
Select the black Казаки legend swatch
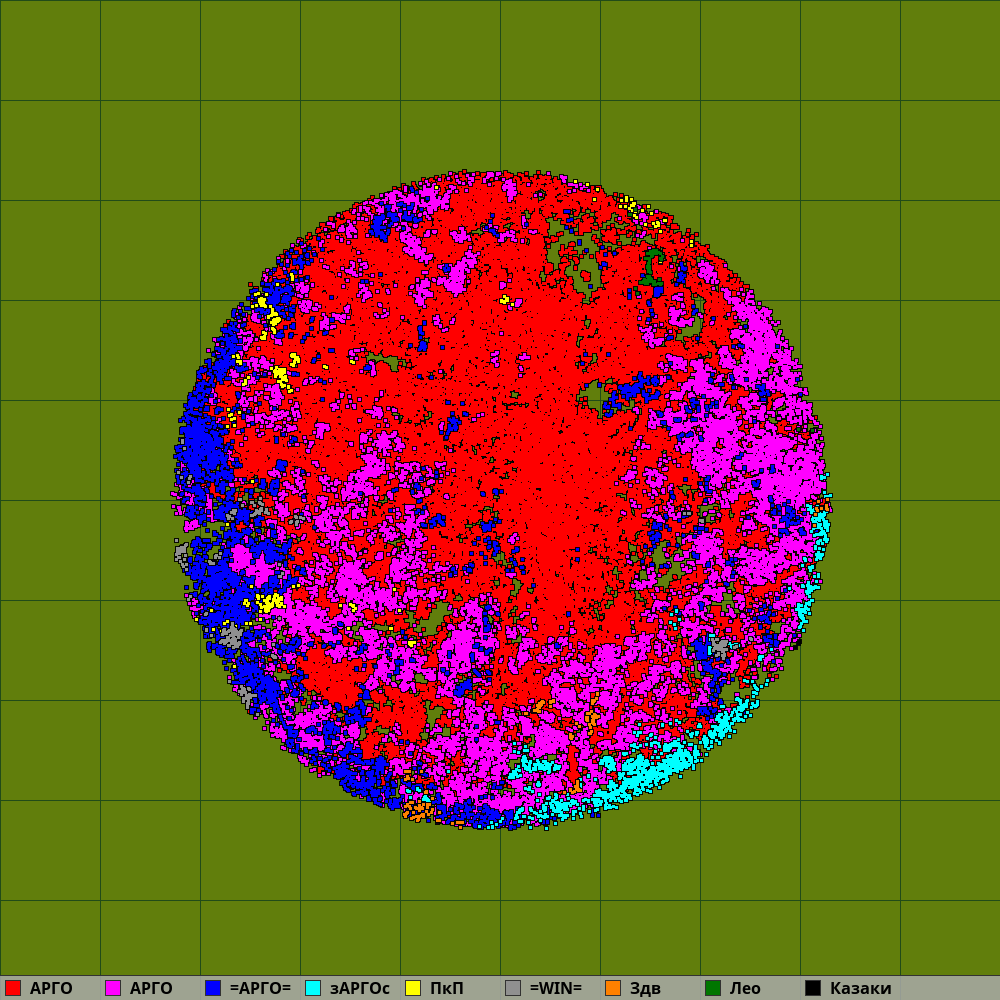813,988
